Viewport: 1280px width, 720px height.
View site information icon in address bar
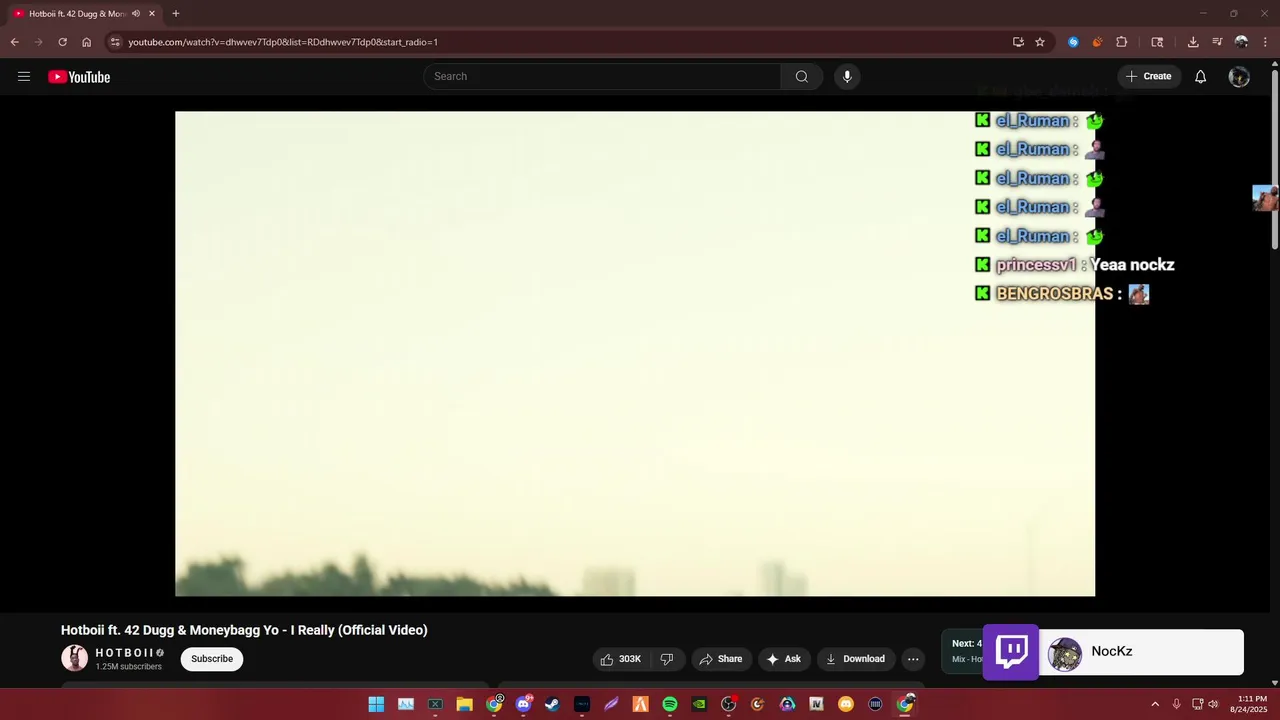click(x=115, y=42)
